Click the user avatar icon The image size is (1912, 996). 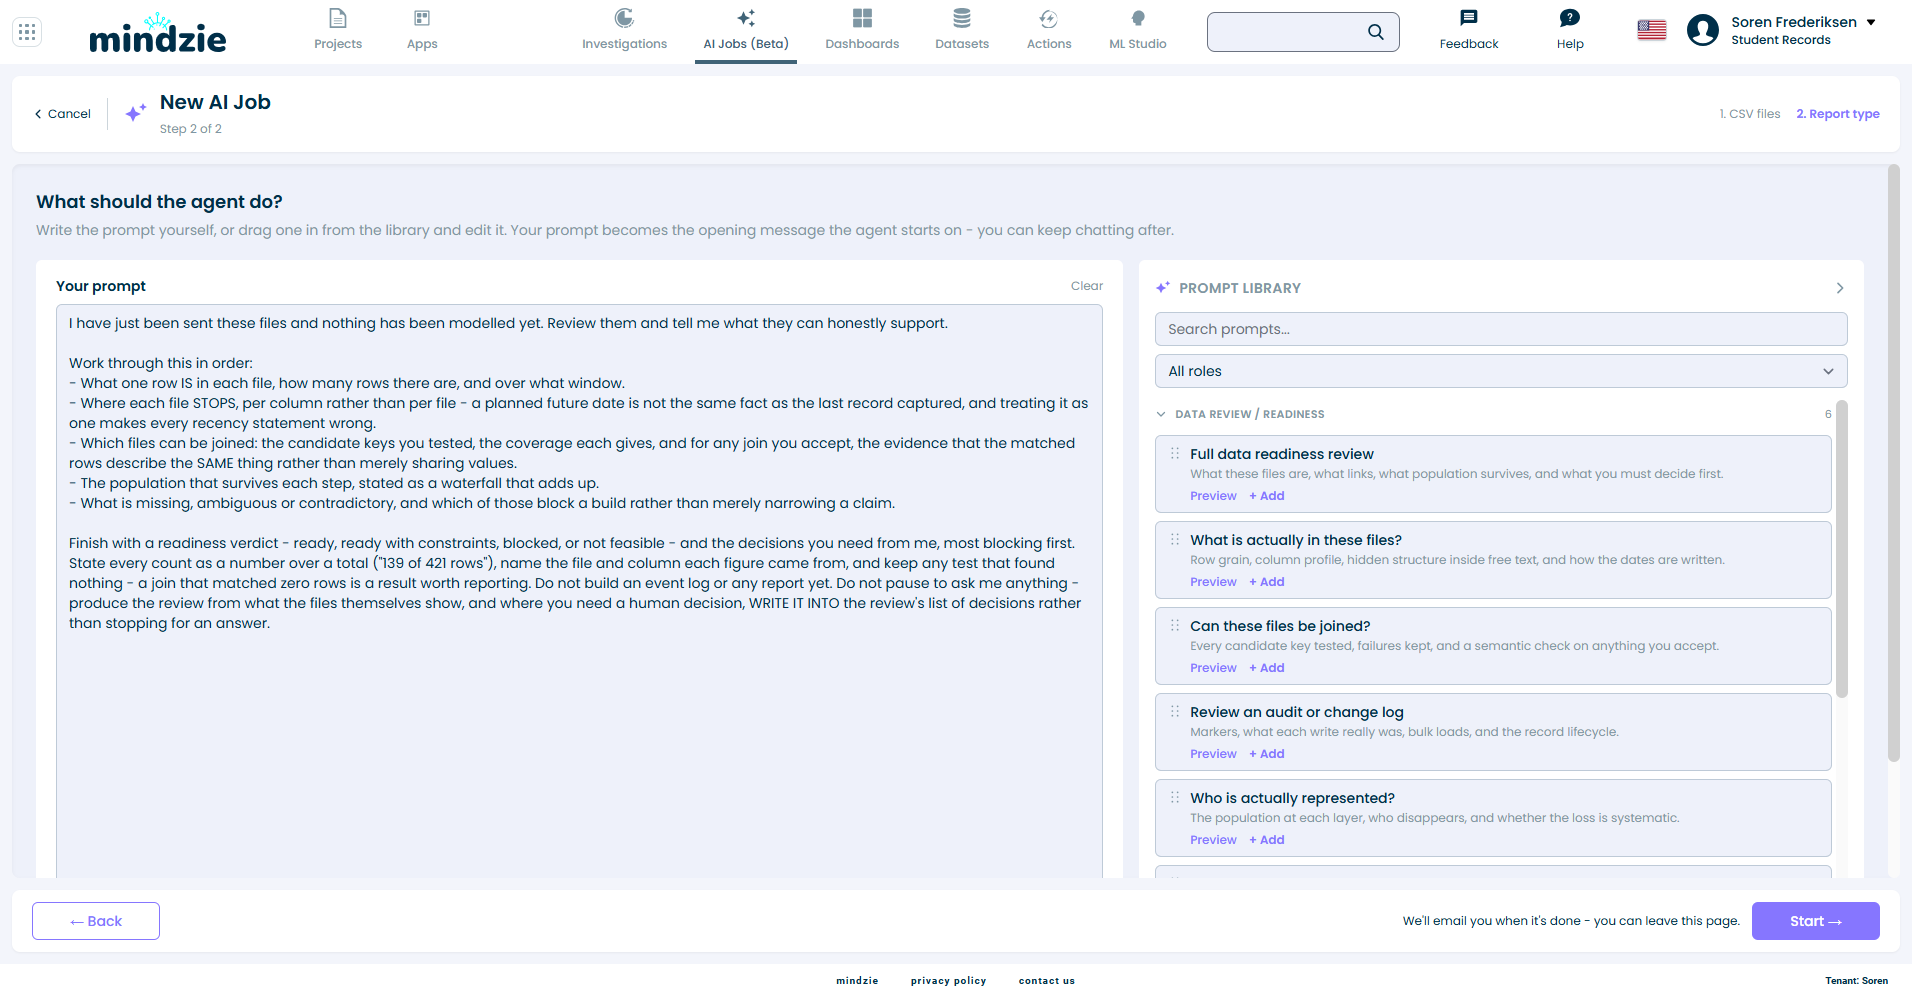click(1703, 31)
